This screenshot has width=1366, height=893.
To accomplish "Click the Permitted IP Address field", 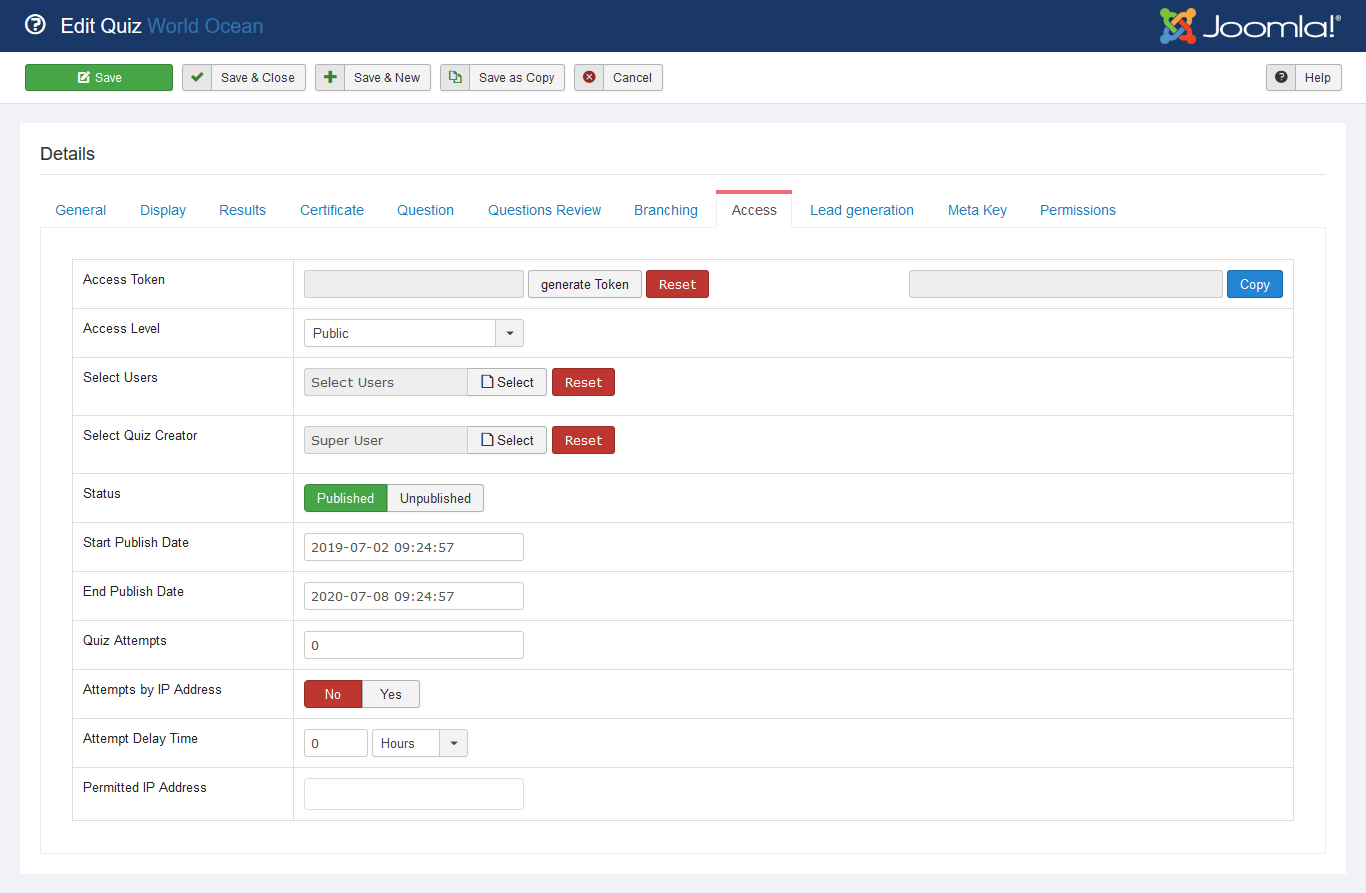I will click(413, 794).
